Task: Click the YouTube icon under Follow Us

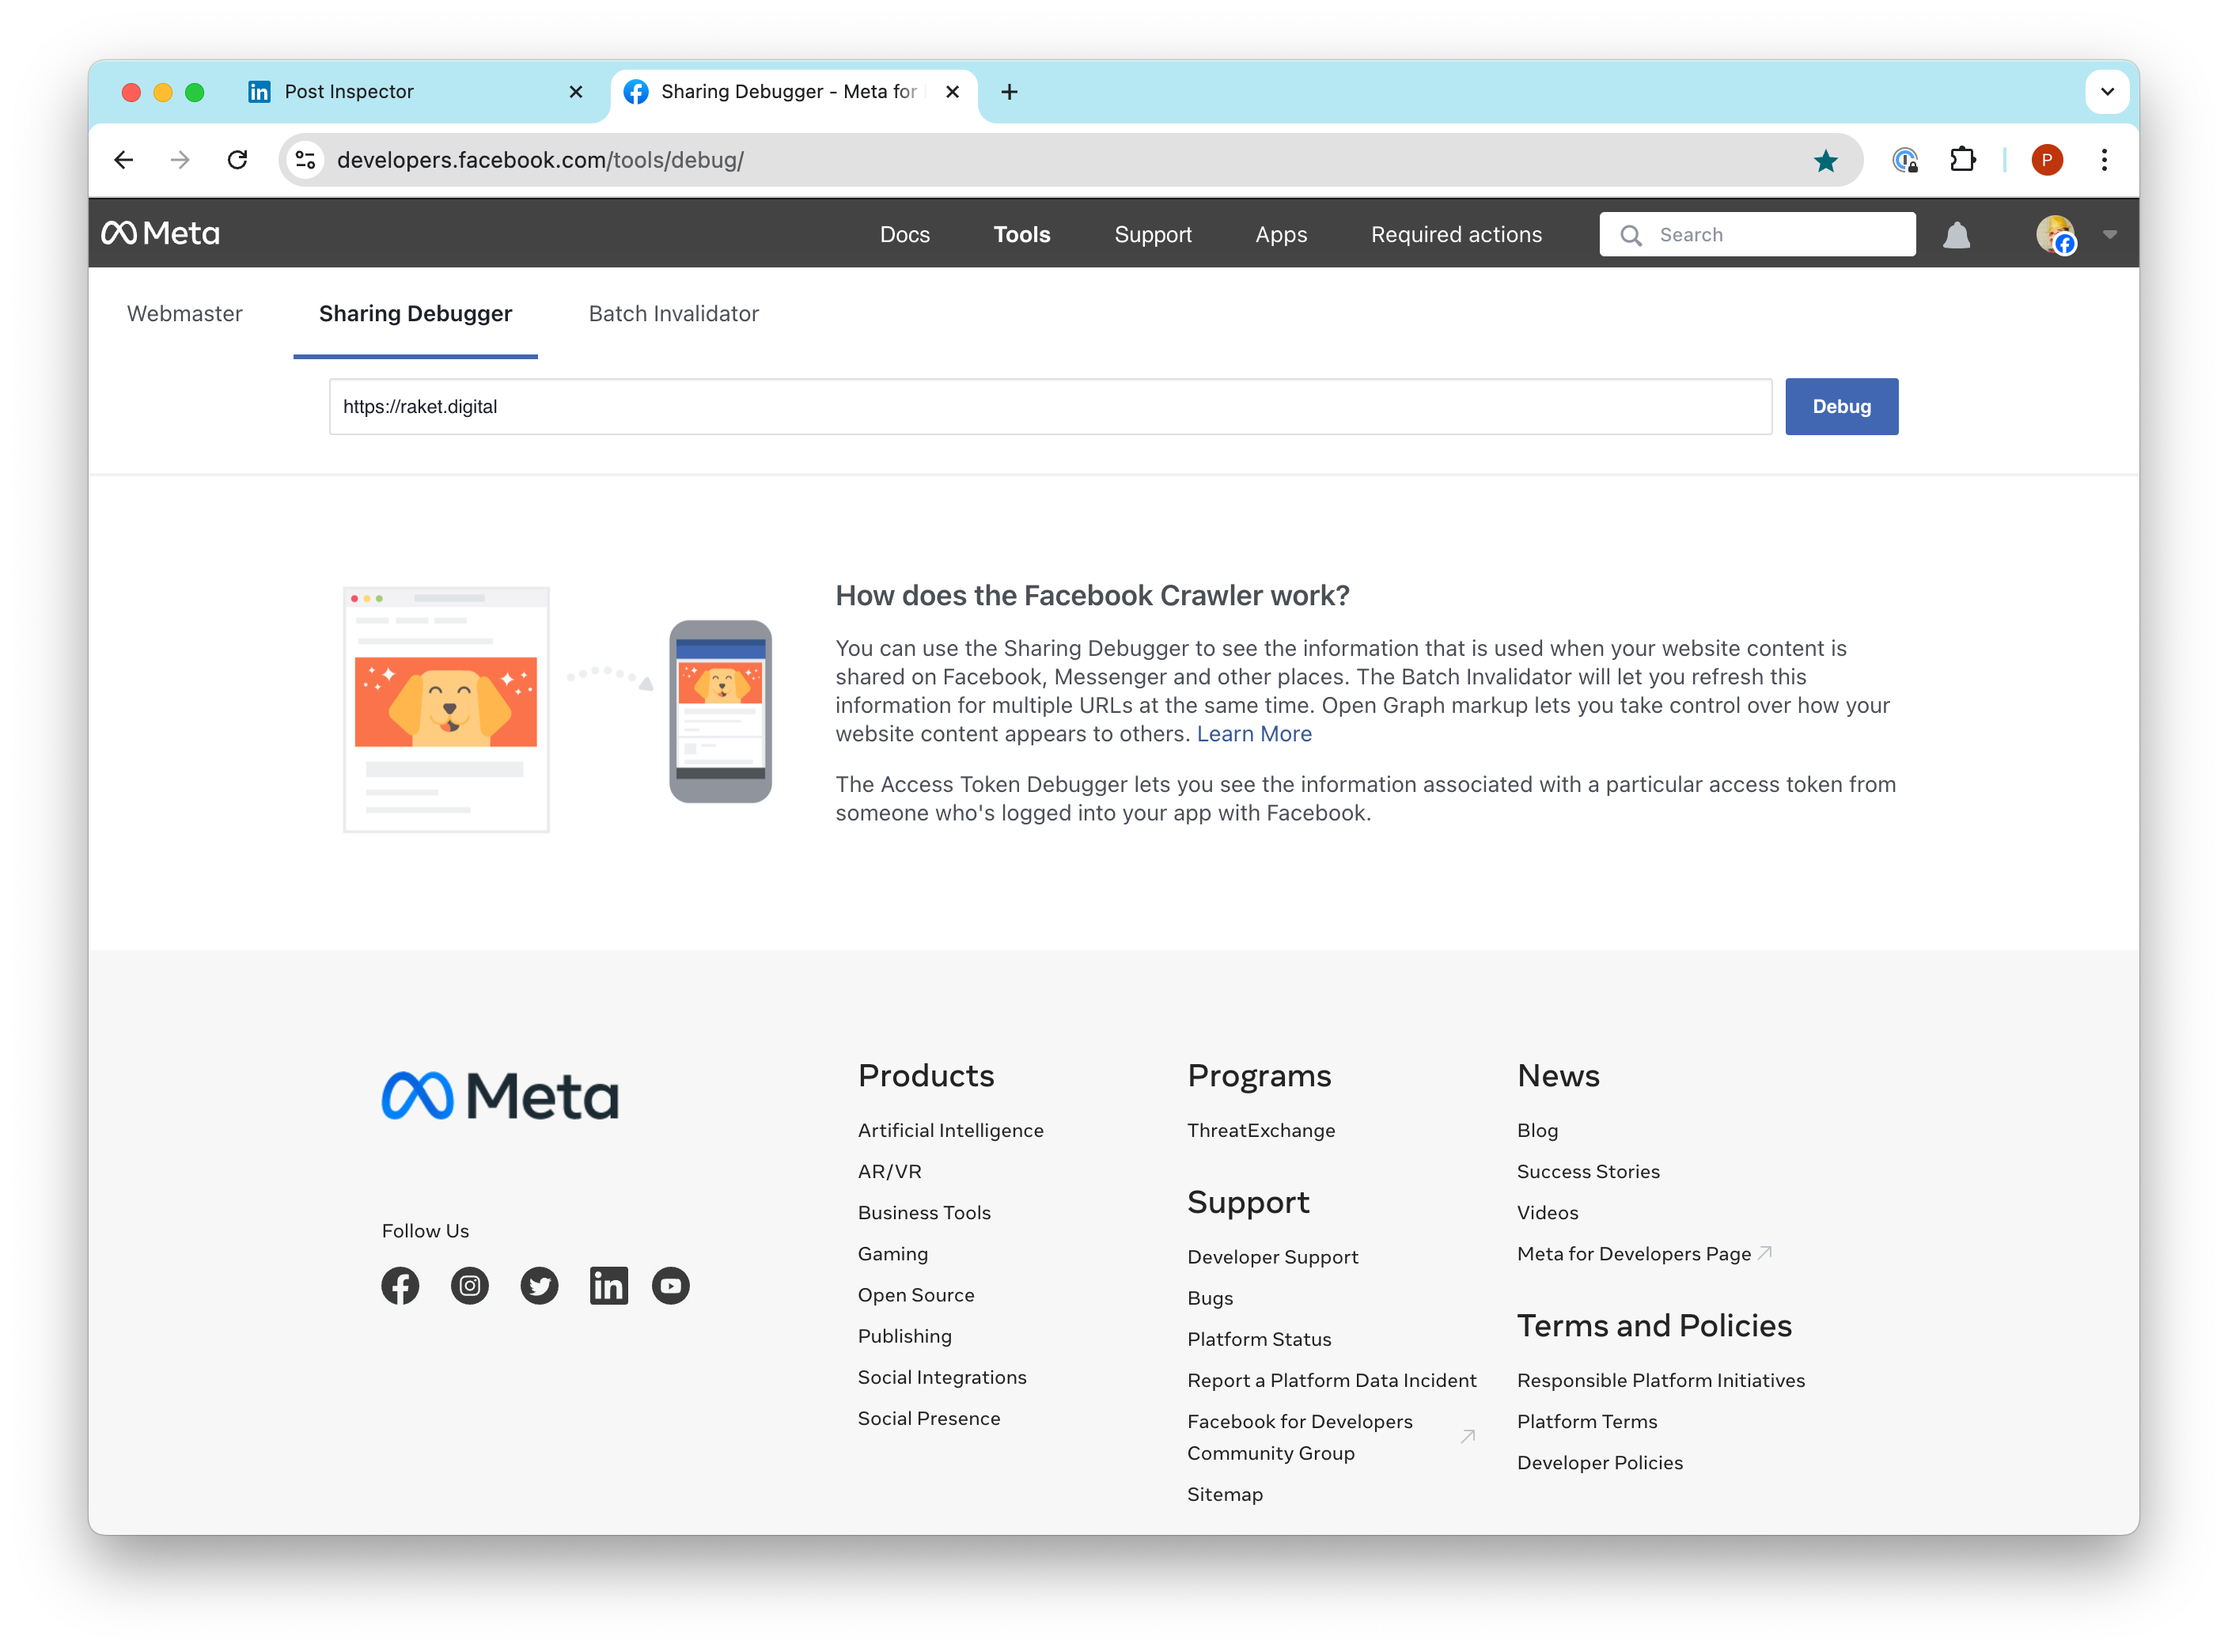Action: click(671, 1286)
